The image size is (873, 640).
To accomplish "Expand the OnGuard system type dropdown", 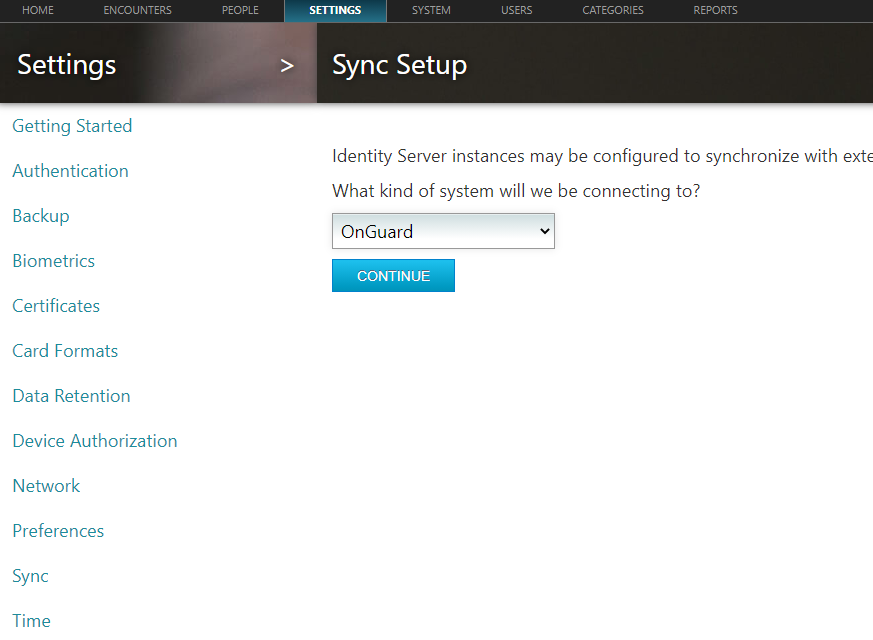I will pos(443,231).
